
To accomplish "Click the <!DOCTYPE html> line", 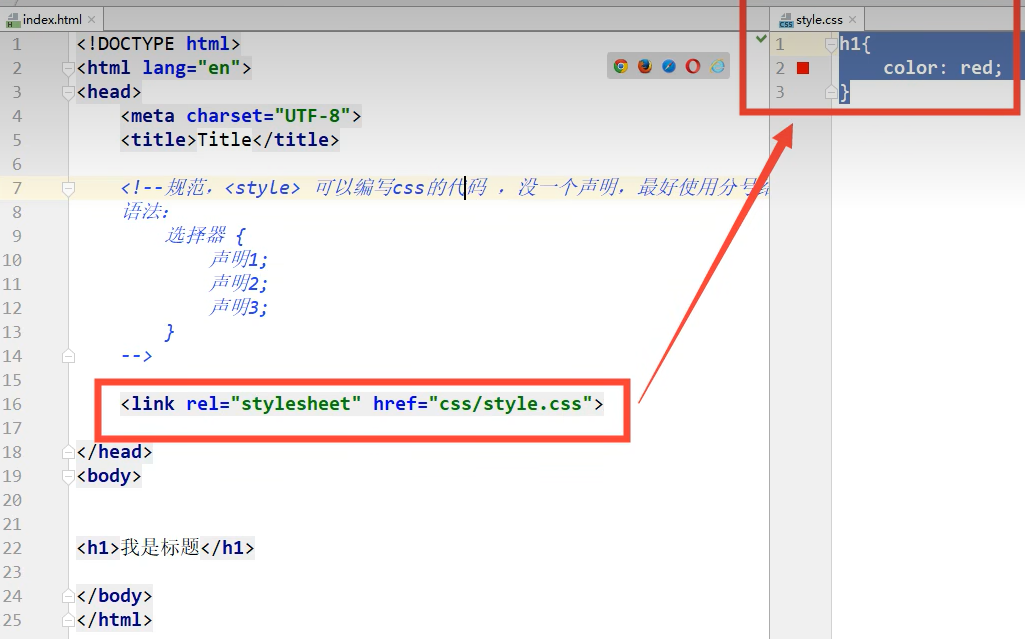I will coord(158,44).
